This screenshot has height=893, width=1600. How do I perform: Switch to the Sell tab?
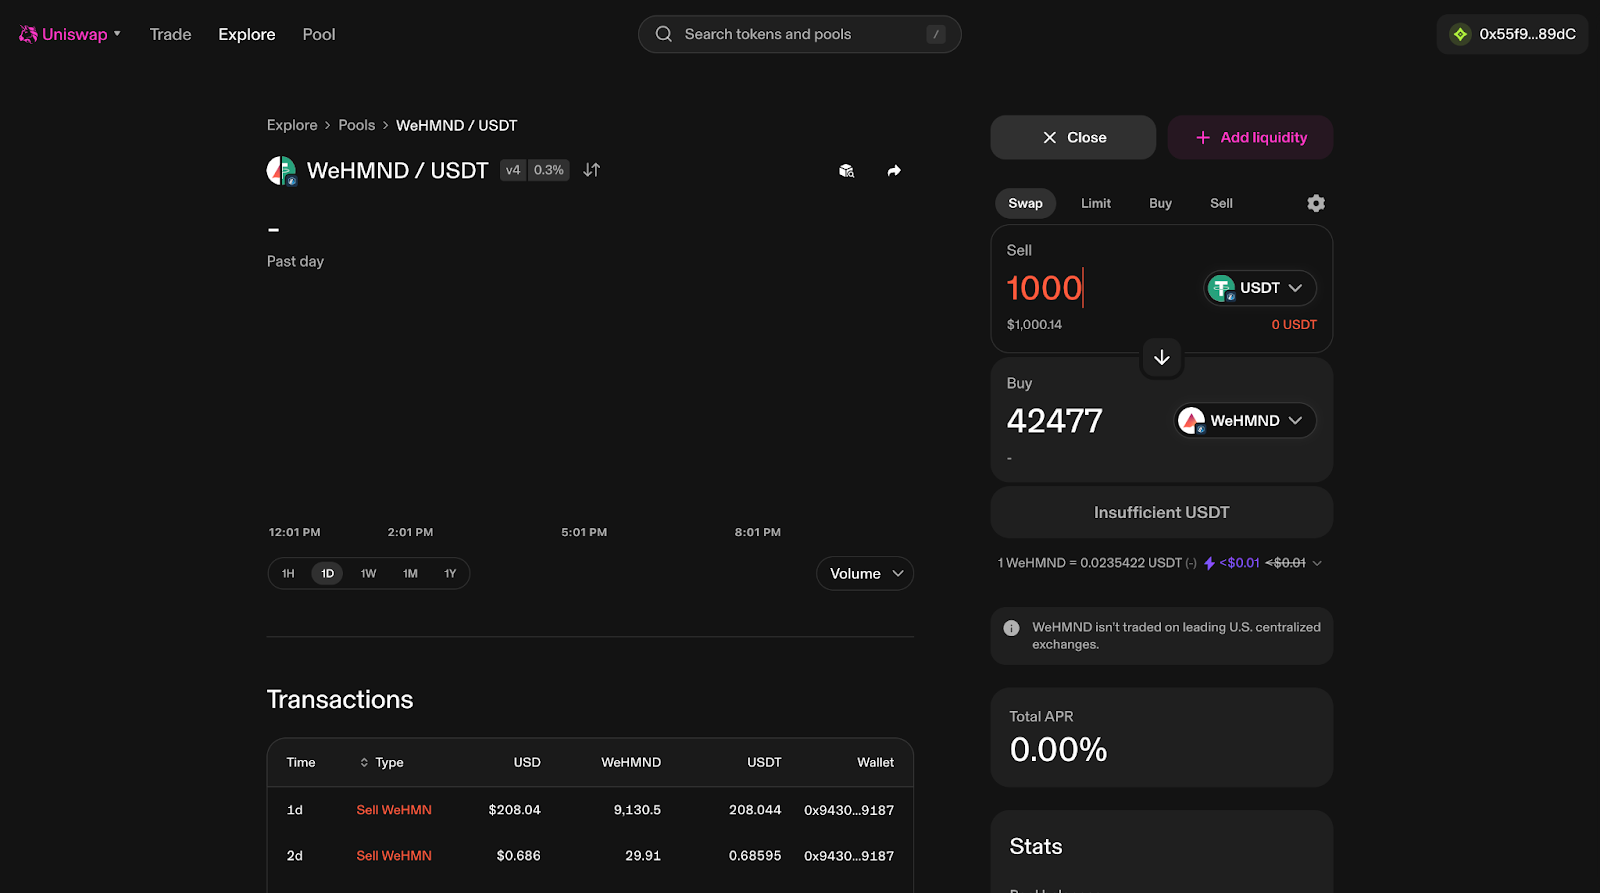click(x=1221, y=203)
